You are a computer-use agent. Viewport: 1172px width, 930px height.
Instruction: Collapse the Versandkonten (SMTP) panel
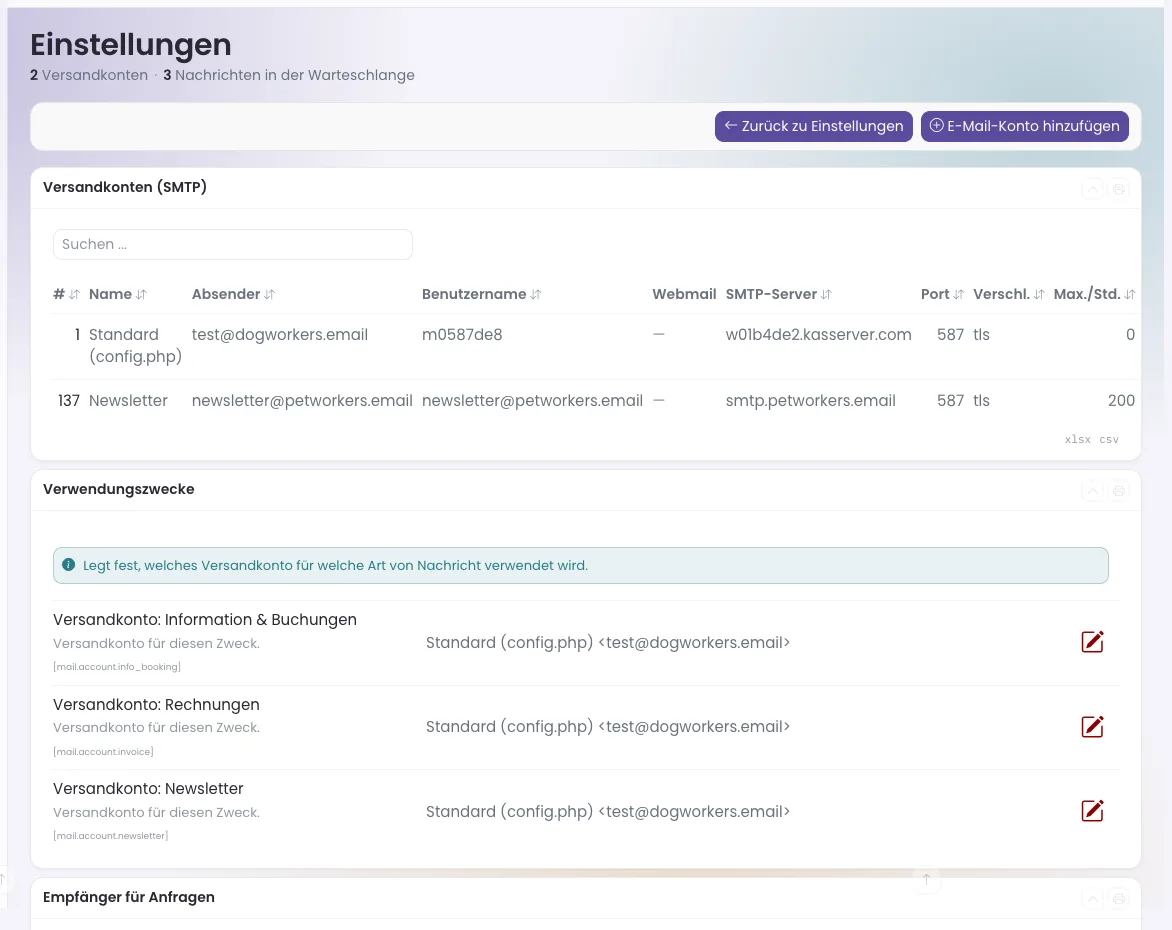coord(1092,189)
